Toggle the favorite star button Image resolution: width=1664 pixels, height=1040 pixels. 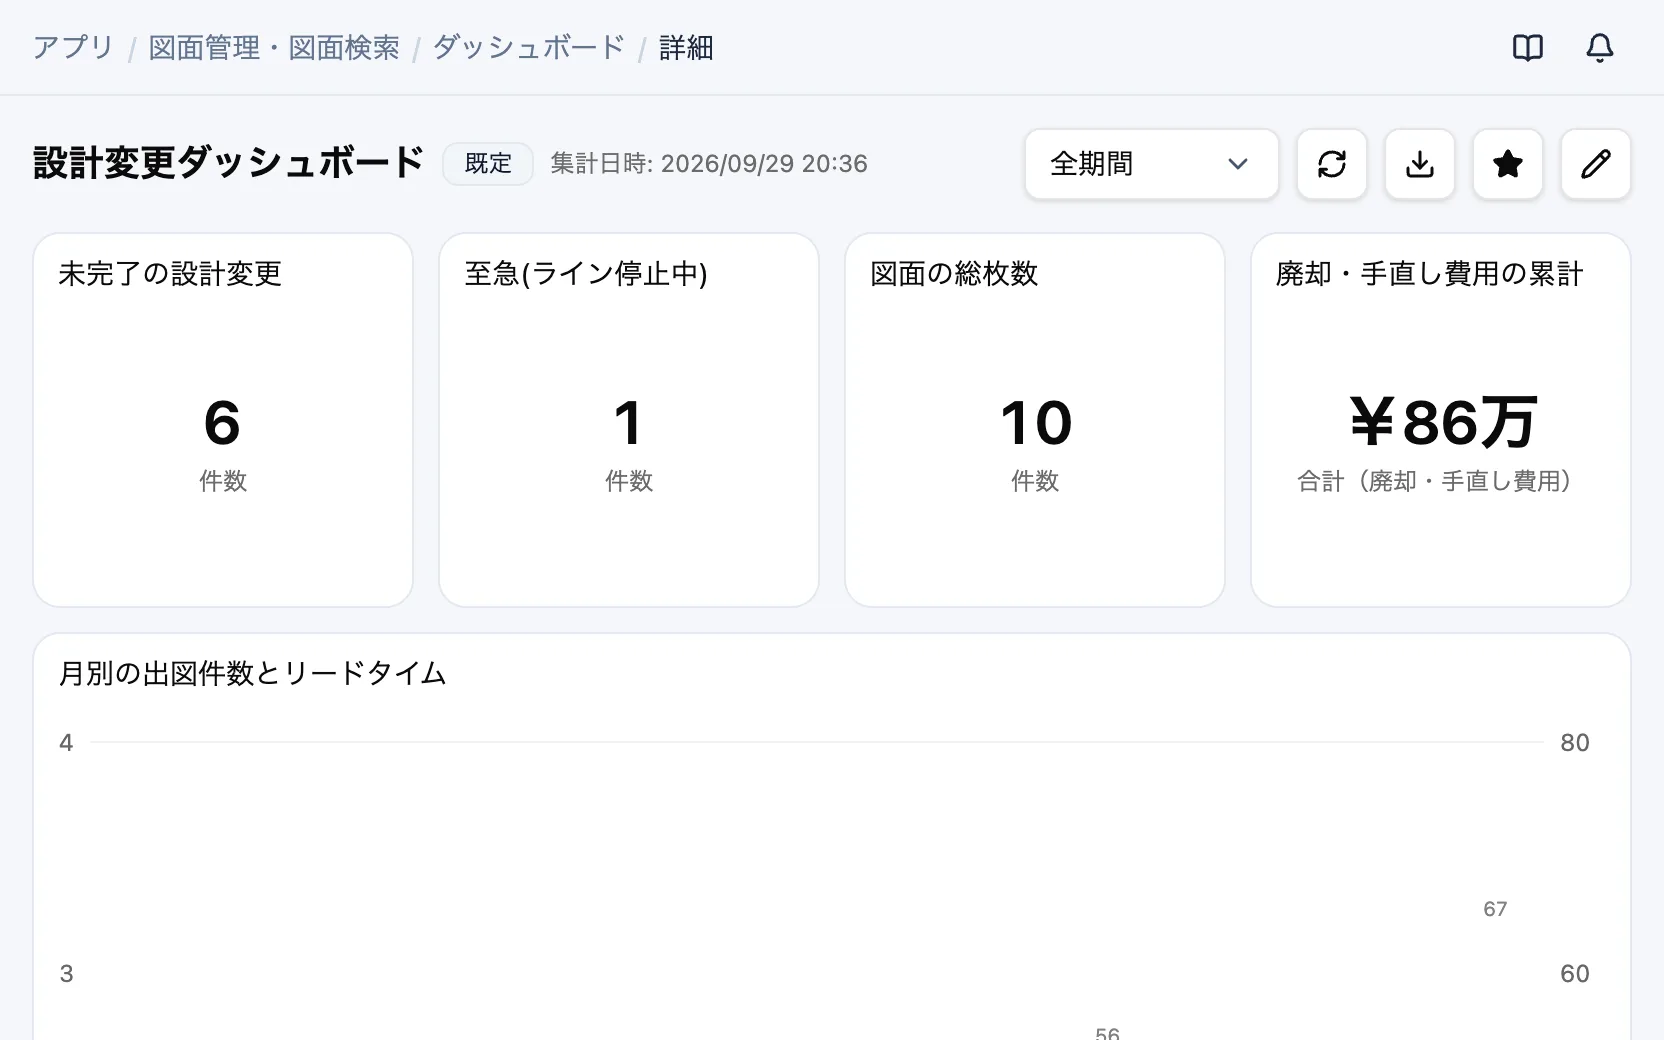1507,164
